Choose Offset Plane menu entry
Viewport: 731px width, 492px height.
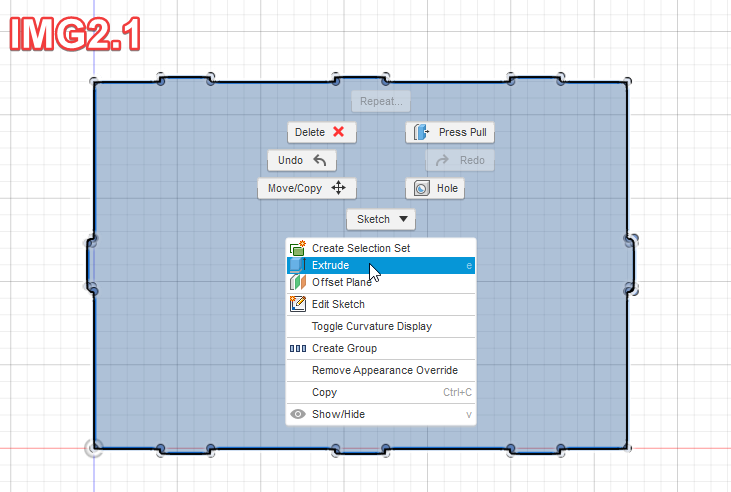click(381, 283)
